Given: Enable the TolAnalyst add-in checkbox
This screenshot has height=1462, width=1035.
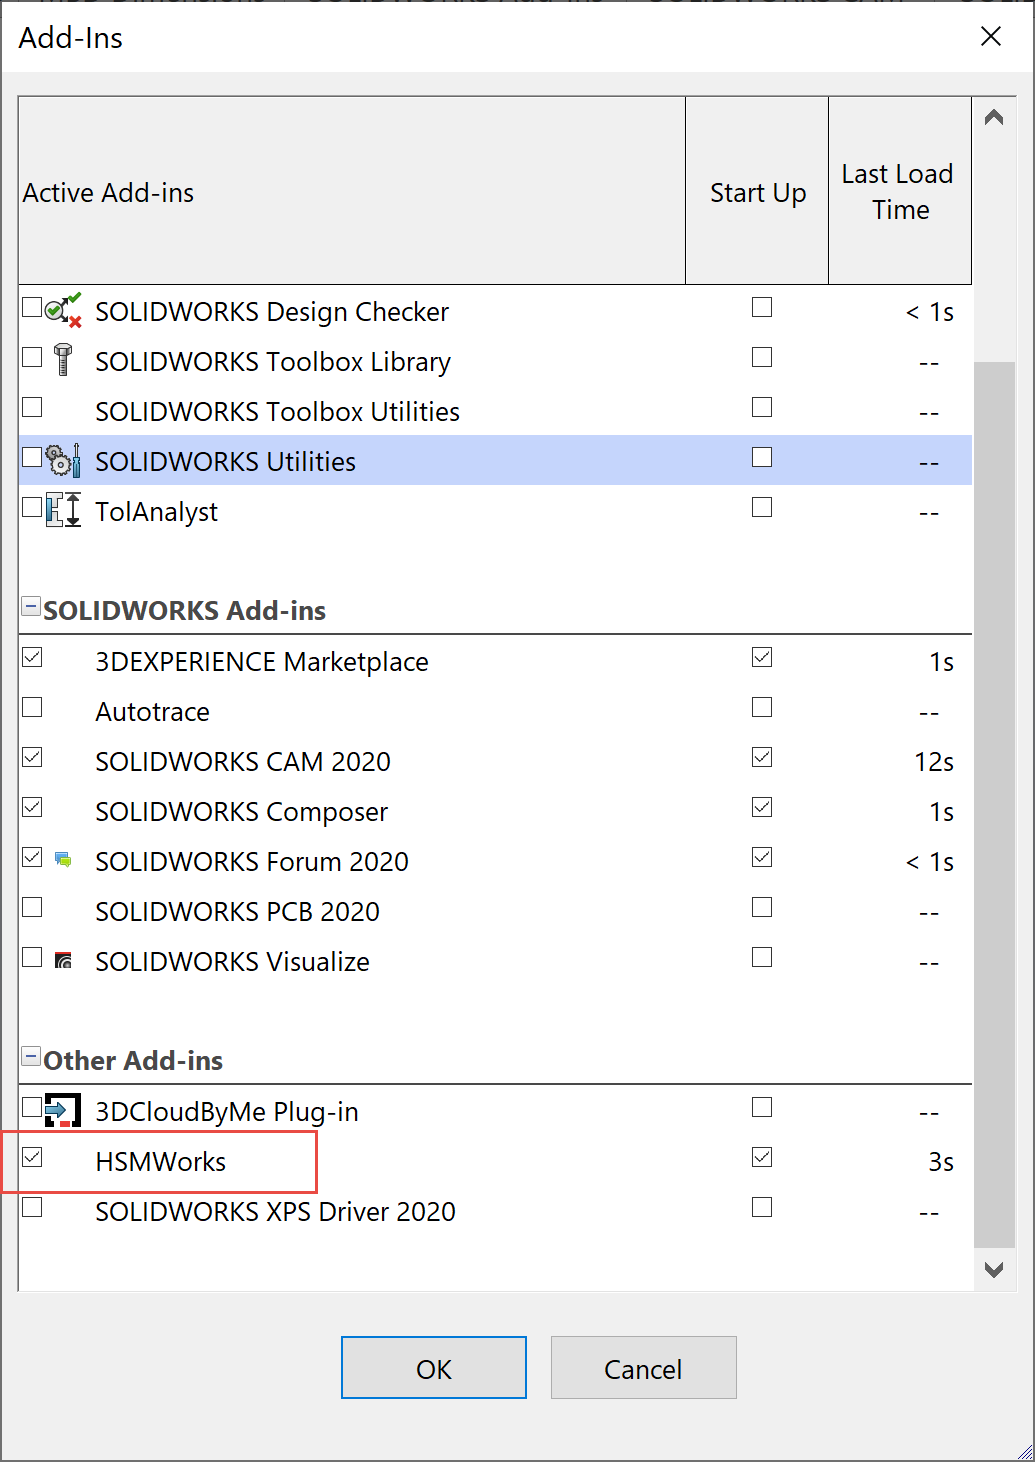Looking at the screenshot, I should pyautogui.click(x=32, y=507).
